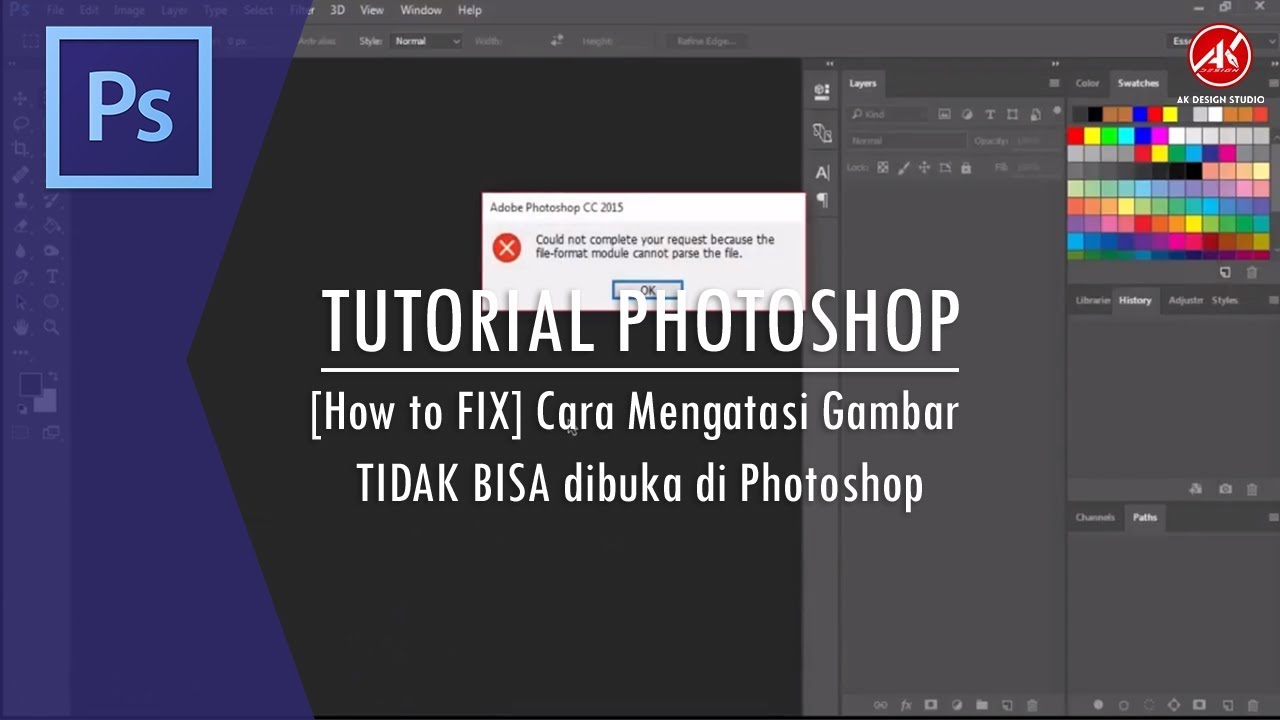This screenshot has width=1280, height=720.
Task: Open the Style dropdown set to Normal
Action: (426, 41)
